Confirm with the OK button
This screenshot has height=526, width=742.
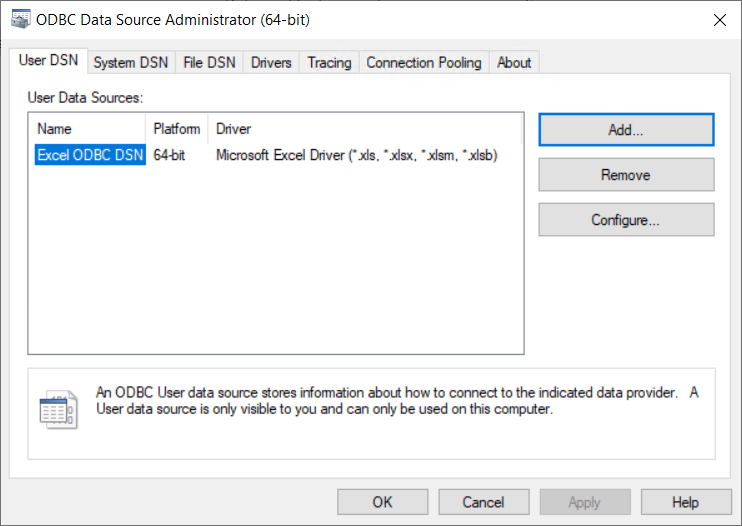tap(383, 502)
